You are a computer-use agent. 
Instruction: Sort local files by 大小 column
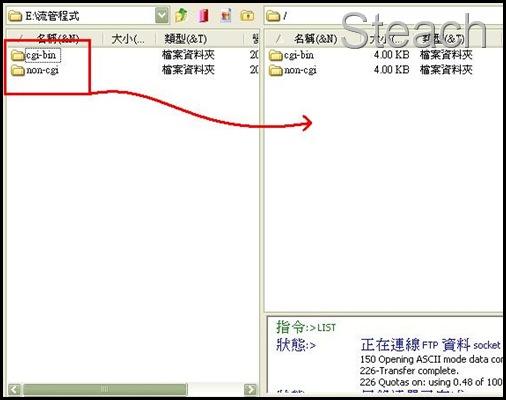pos(129,39)
